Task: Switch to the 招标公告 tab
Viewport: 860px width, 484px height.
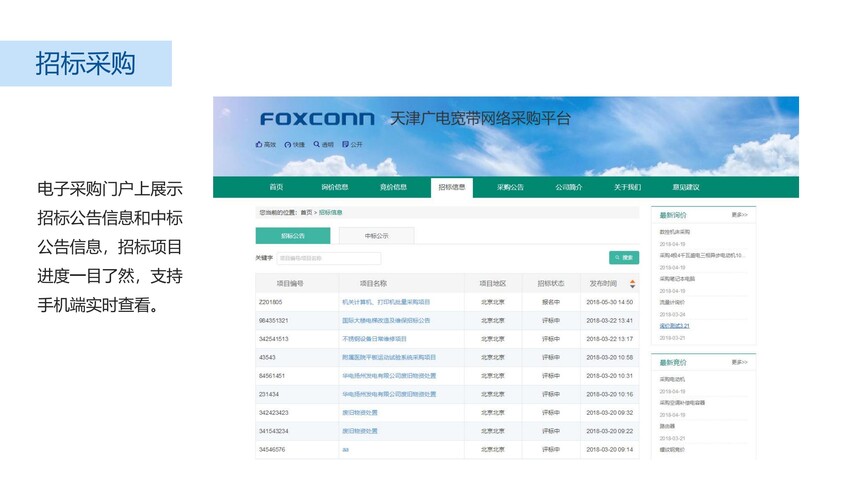Action: [x=293, y=235]
